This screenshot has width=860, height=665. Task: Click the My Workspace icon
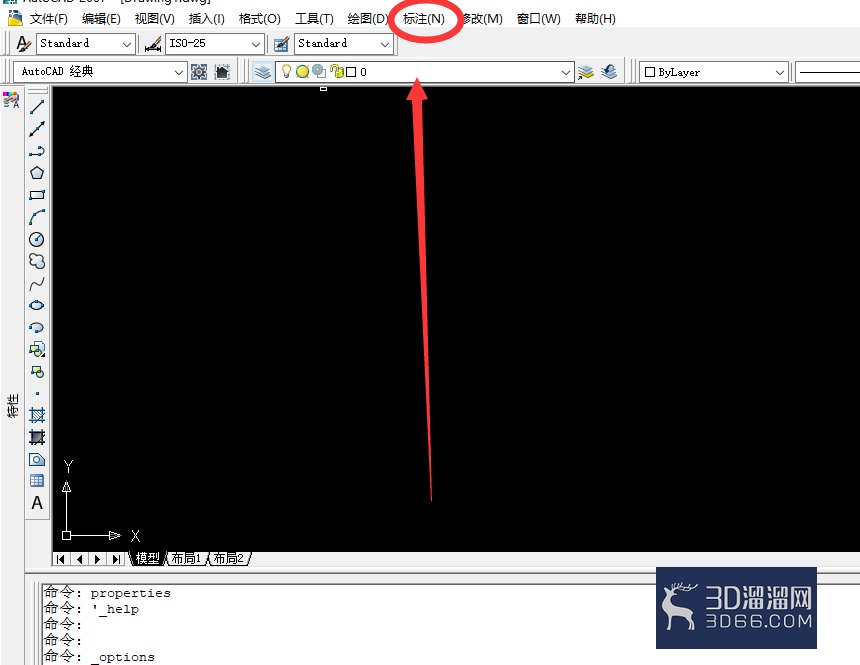222,72
